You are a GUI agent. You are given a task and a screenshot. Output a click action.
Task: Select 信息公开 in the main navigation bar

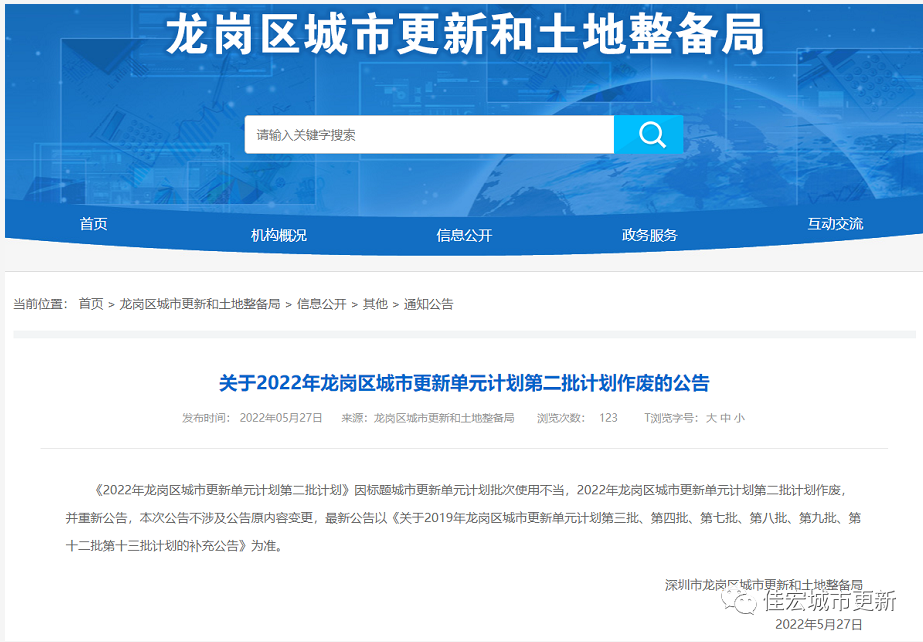click(464, 235)
